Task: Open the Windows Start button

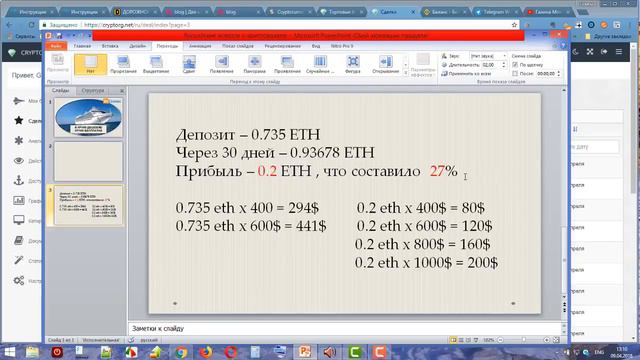Action: pyautogui.click(x=9, y=352)
